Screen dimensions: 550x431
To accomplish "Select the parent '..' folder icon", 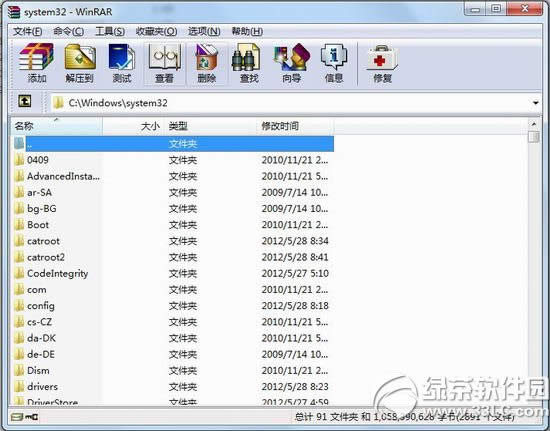I will click(19, 144).
